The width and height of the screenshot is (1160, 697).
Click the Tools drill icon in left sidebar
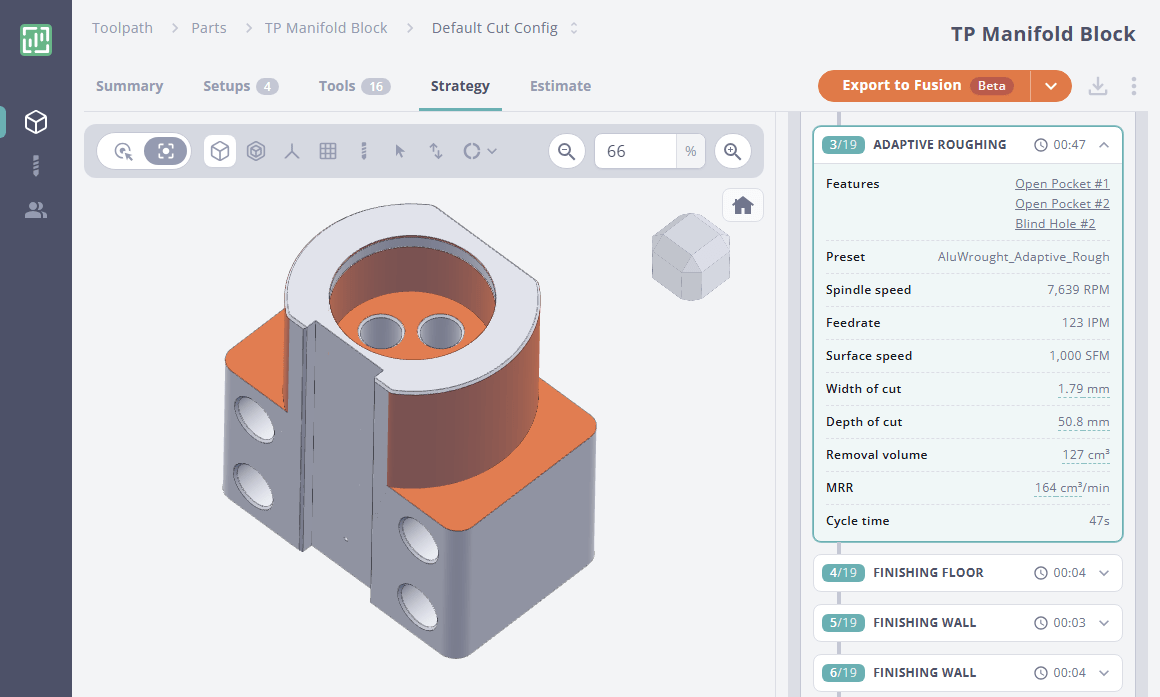coord(35,165)
